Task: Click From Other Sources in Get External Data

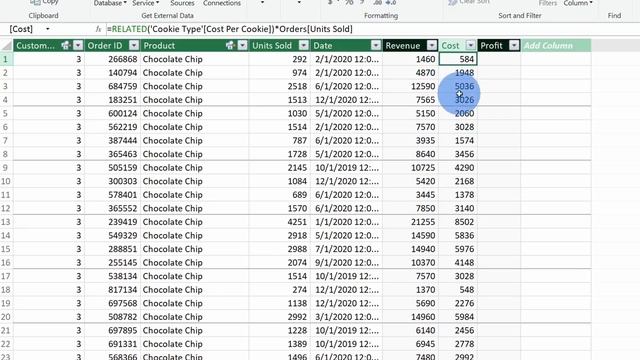Action: [182, 3]
